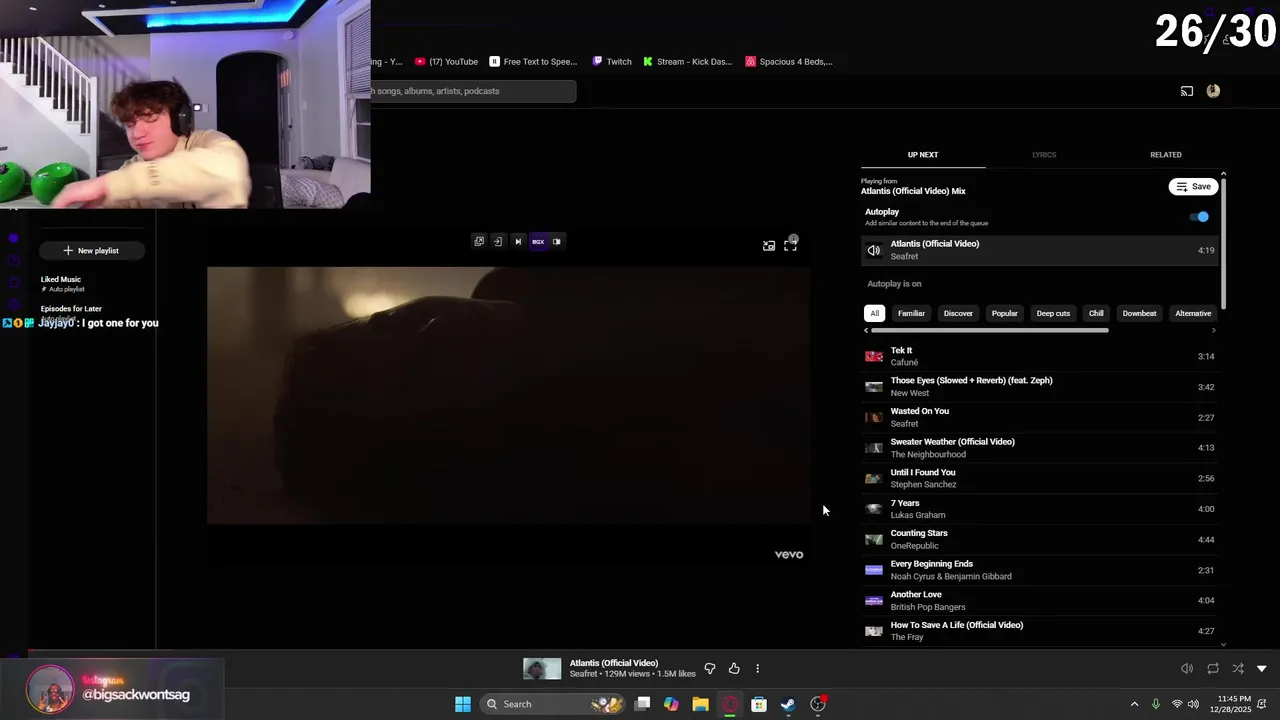
Task: Click the chip row left arrow
Action: coord(866,330)
